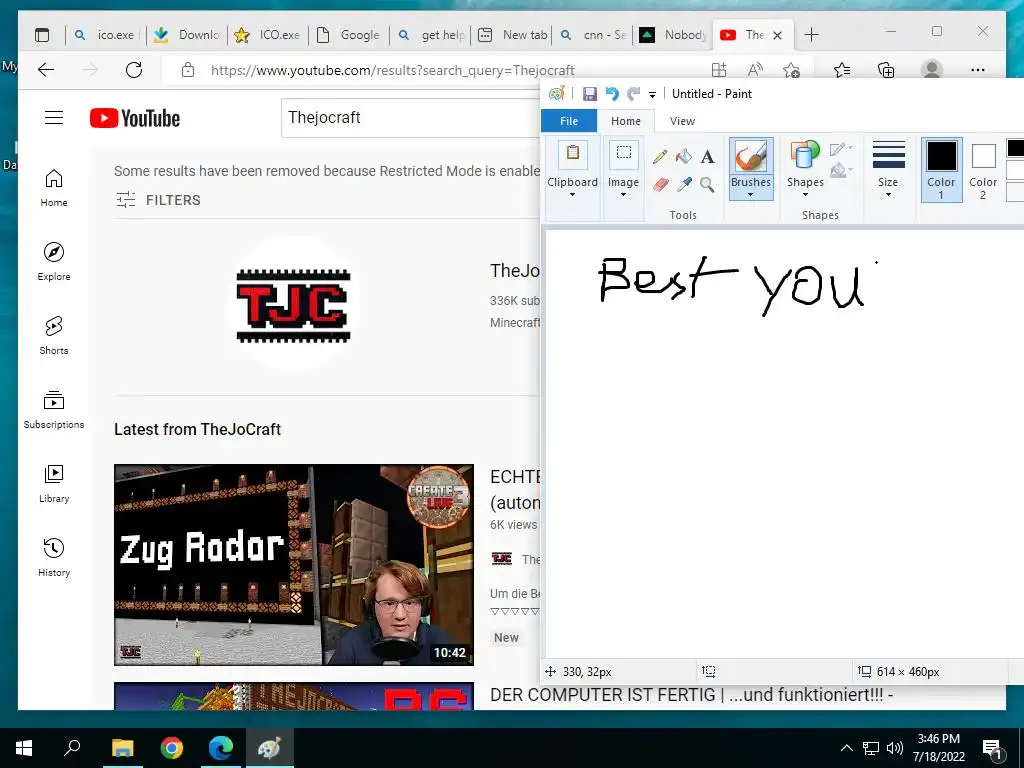Open YouTube Library in sidebar
1024x768 pixels.
(54, 483)
